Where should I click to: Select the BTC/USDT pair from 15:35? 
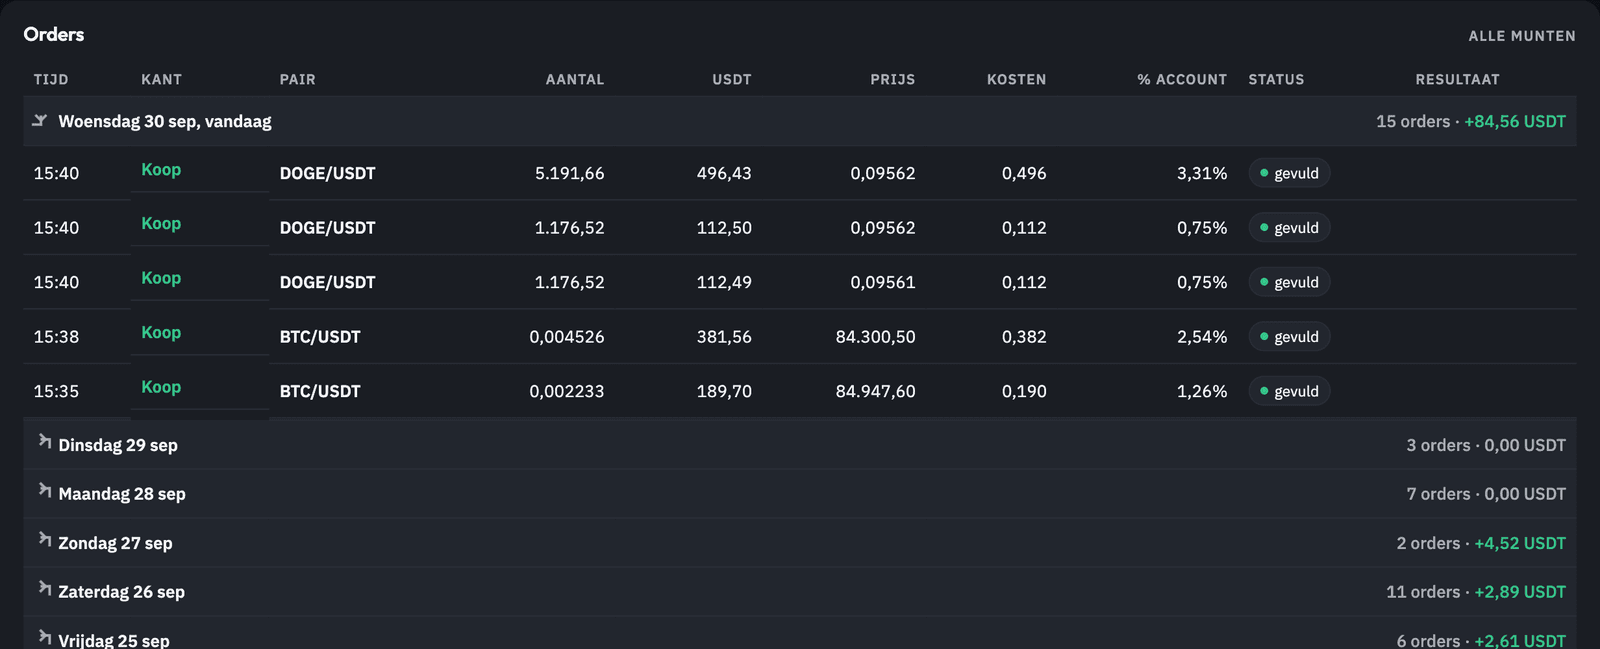[320, 391]
